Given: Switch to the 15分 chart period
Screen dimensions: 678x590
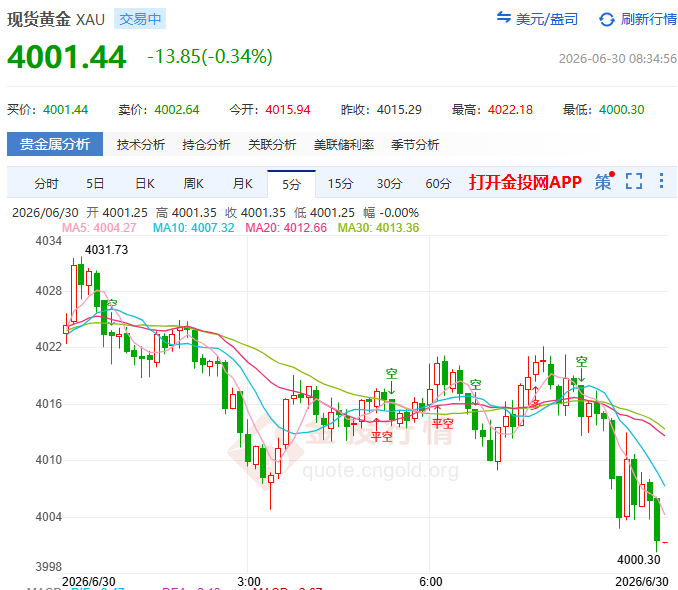Looking at the screenshot, I should (340, 184).
